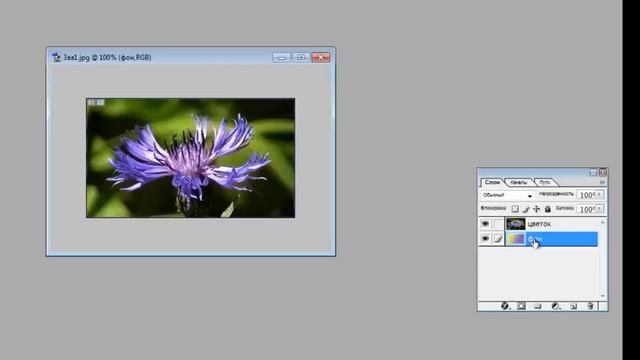Viewport: 640px width, 360px height.
Task: Open the Заливка fill slider arrow
Action: coord(599,209)
